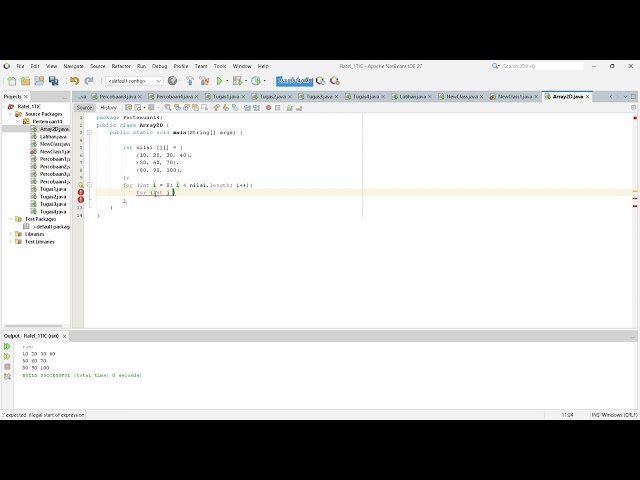The height and width of the screenshot is (480, 640).
Task: Toggle Highlight Search icon in editor toolbar
Action: 195,108
